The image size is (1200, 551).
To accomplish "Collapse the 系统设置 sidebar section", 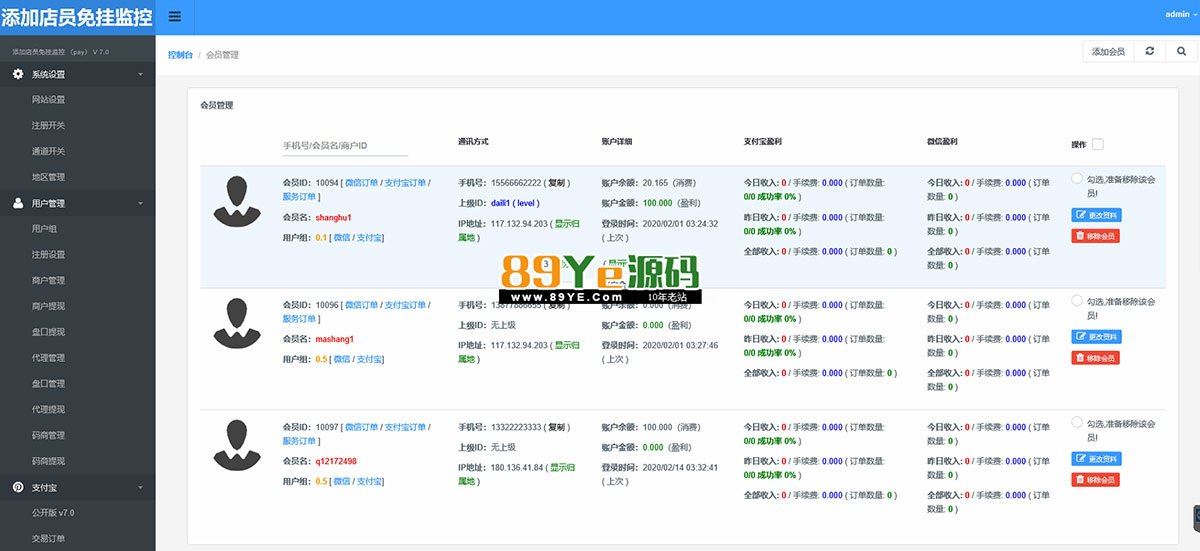I will (x=140, y=74).
